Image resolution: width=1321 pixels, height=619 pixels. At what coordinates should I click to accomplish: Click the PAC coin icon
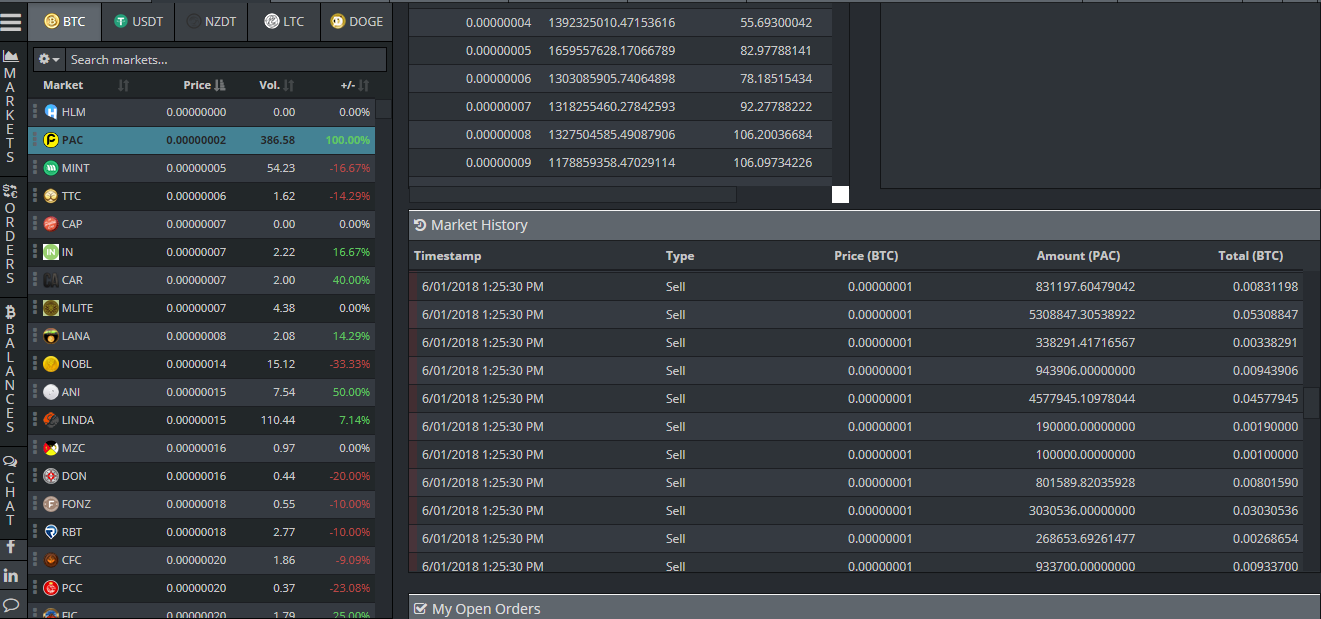[51, 140]
